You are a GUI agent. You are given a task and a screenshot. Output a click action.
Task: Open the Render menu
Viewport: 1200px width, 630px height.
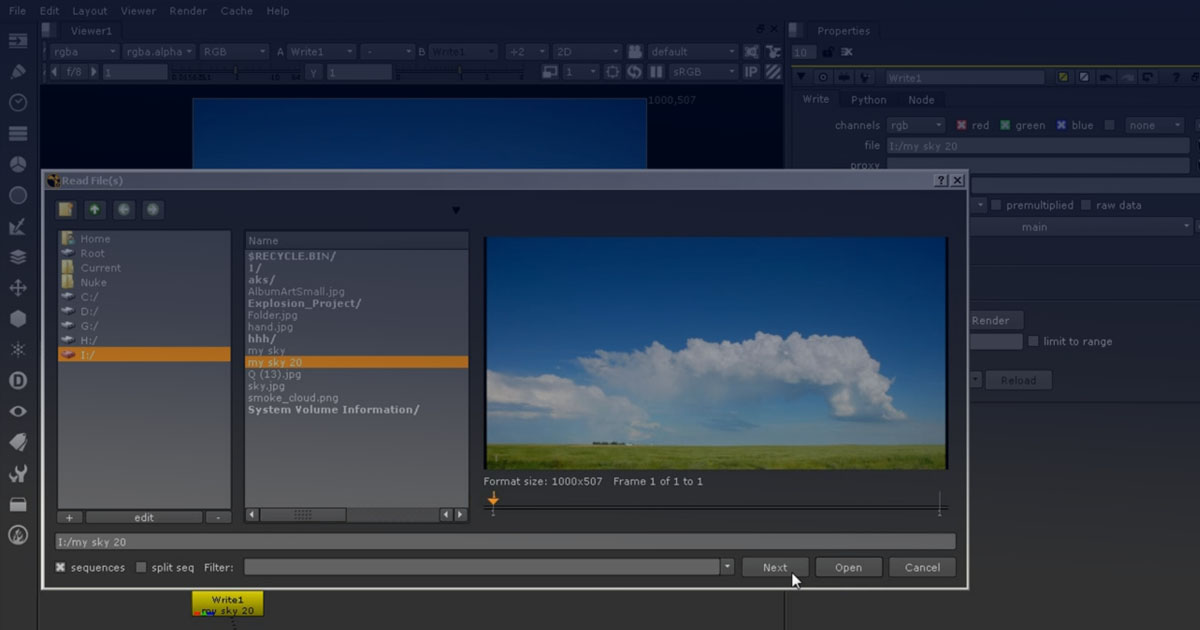coord(187,11)
